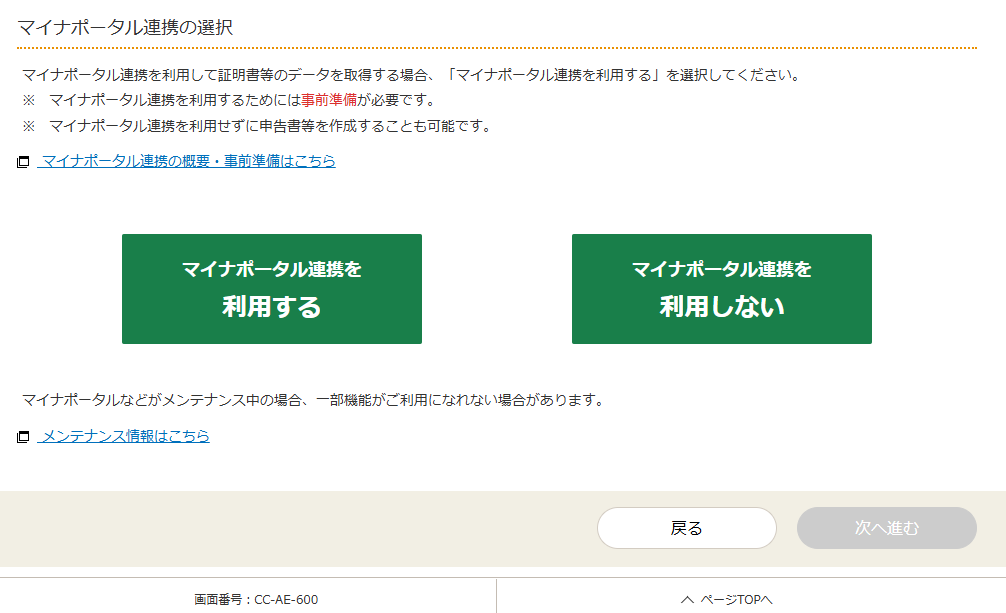The image size is (1006, 613).
Task: Click new-window icon beside メンテナンス情報 link
Action: (23, 437)
